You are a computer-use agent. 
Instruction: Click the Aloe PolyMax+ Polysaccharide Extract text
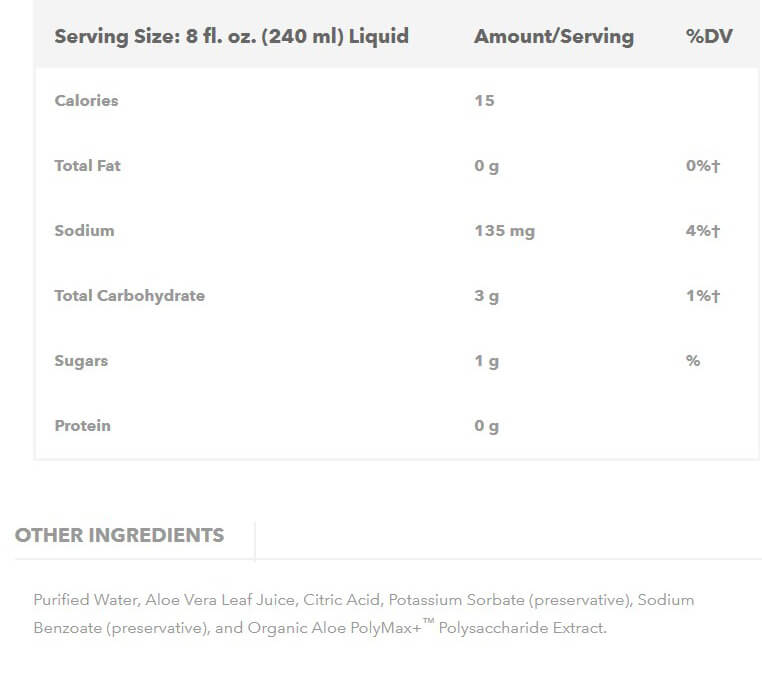[x=459, y=627]
